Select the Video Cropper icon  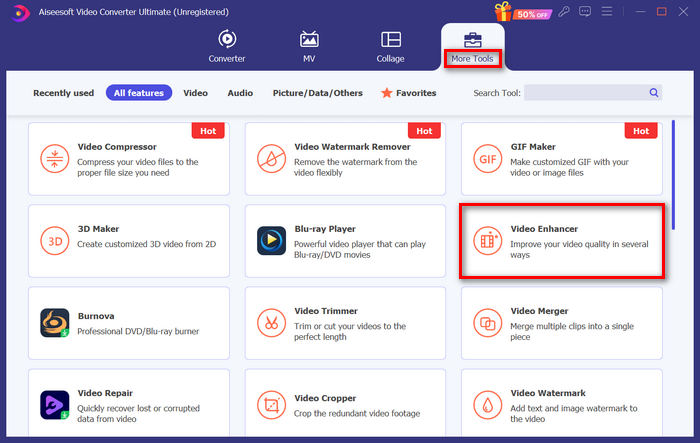(271, 405)
